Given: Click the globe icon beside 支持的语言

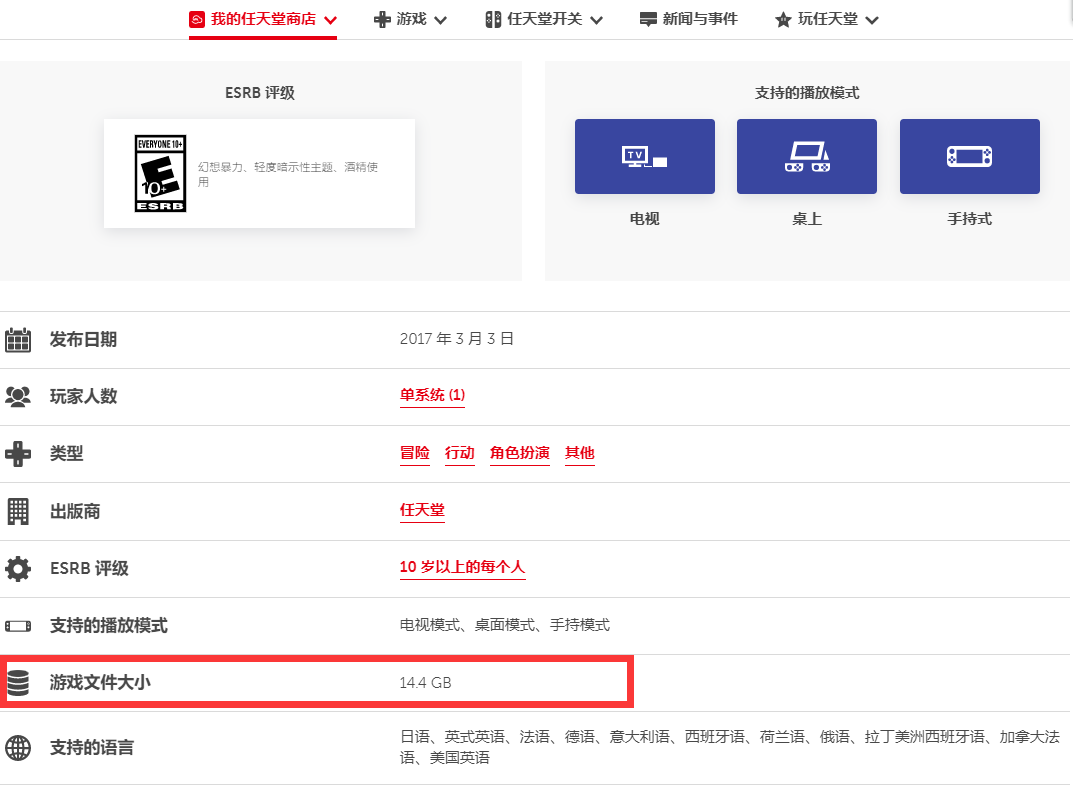Looking at the screenshot, I should 18,748.
